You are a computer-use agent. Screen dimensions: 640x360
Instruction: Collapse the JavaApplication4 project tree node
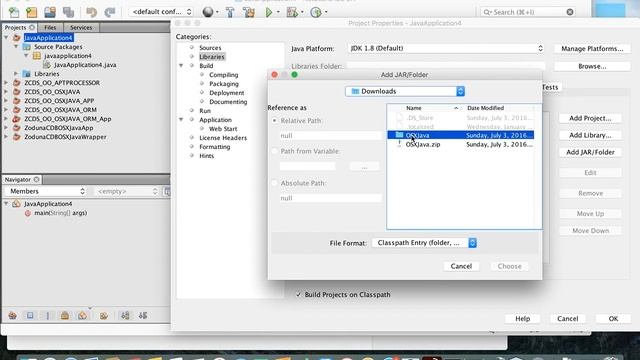(6, 38)
